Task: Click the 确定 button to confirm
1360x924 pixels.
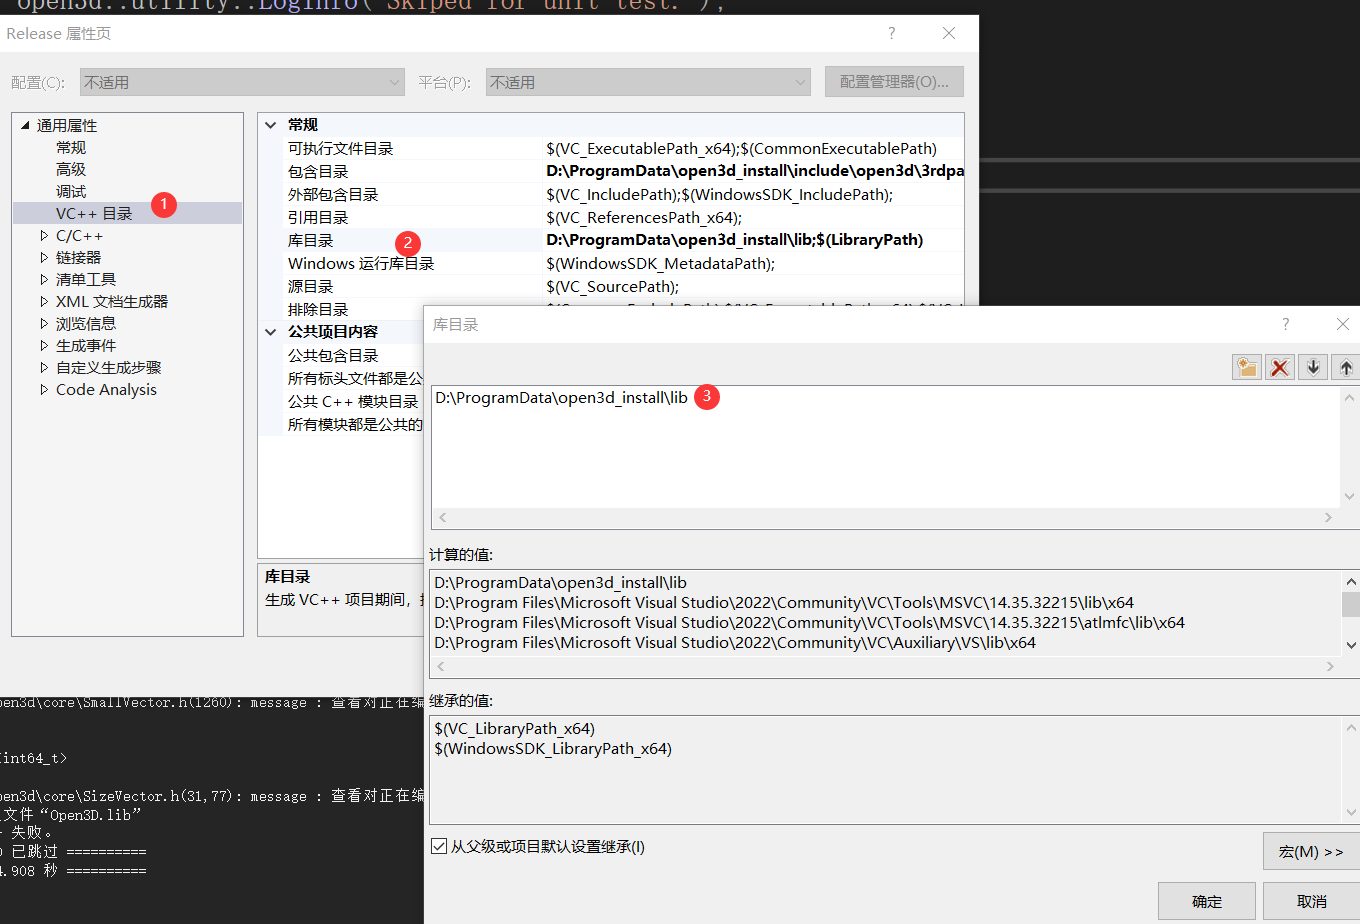Action: [x=1206, y=901]
